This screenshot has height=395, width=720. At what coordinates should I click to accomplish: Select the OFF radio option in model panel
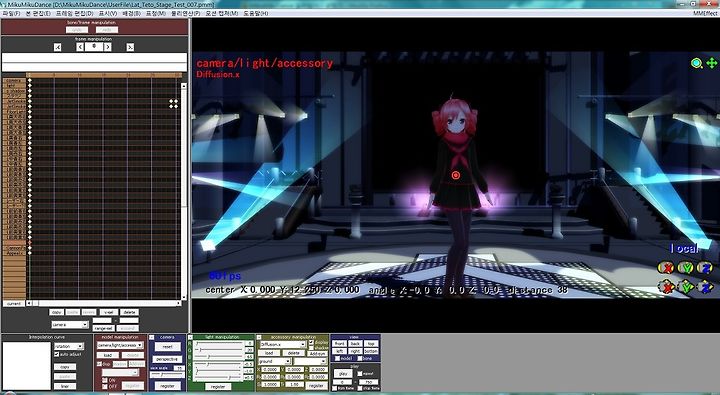point(105,386)
